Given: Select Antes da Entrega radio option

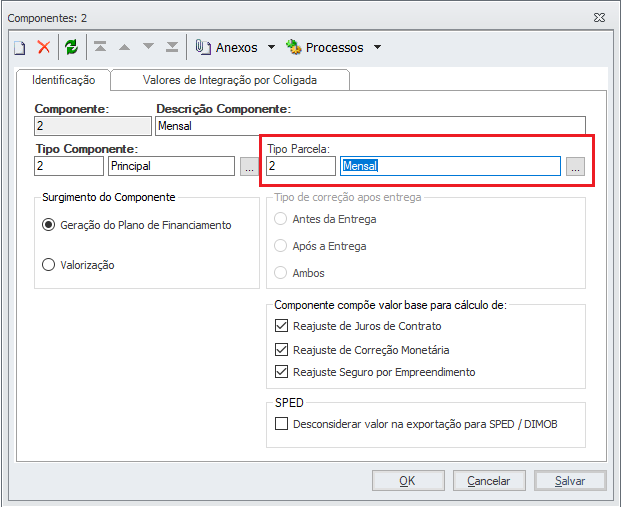Looking at the screenshot, I should click(x=280, y=219).
